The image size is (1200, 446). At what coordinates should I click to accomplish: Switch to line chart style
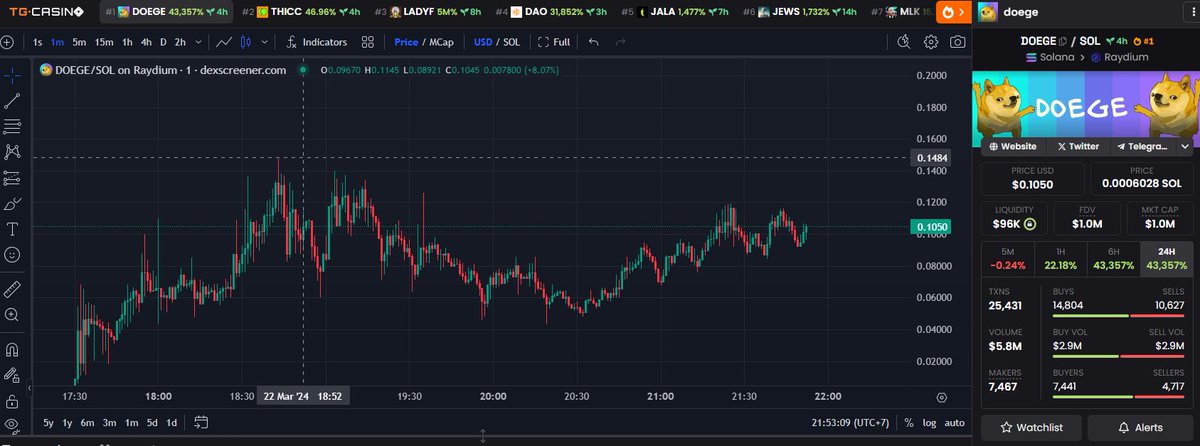click(226, 42)
